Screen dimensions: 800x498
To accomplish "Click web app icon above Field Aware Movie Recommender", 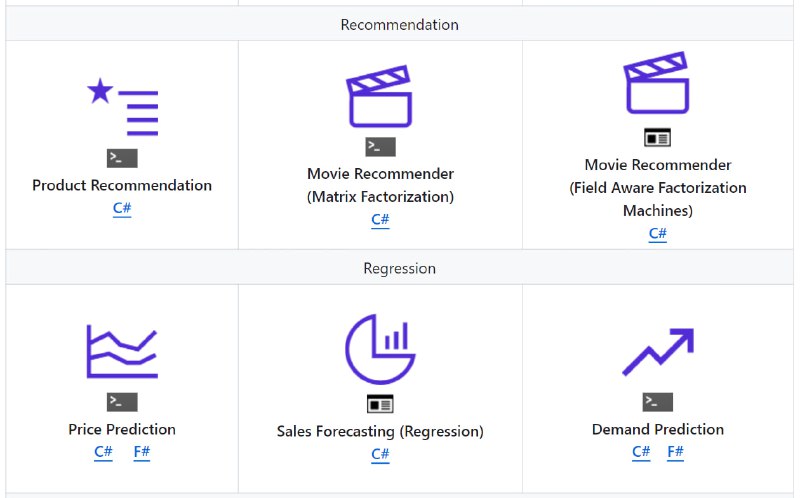I will coord(657,138).
